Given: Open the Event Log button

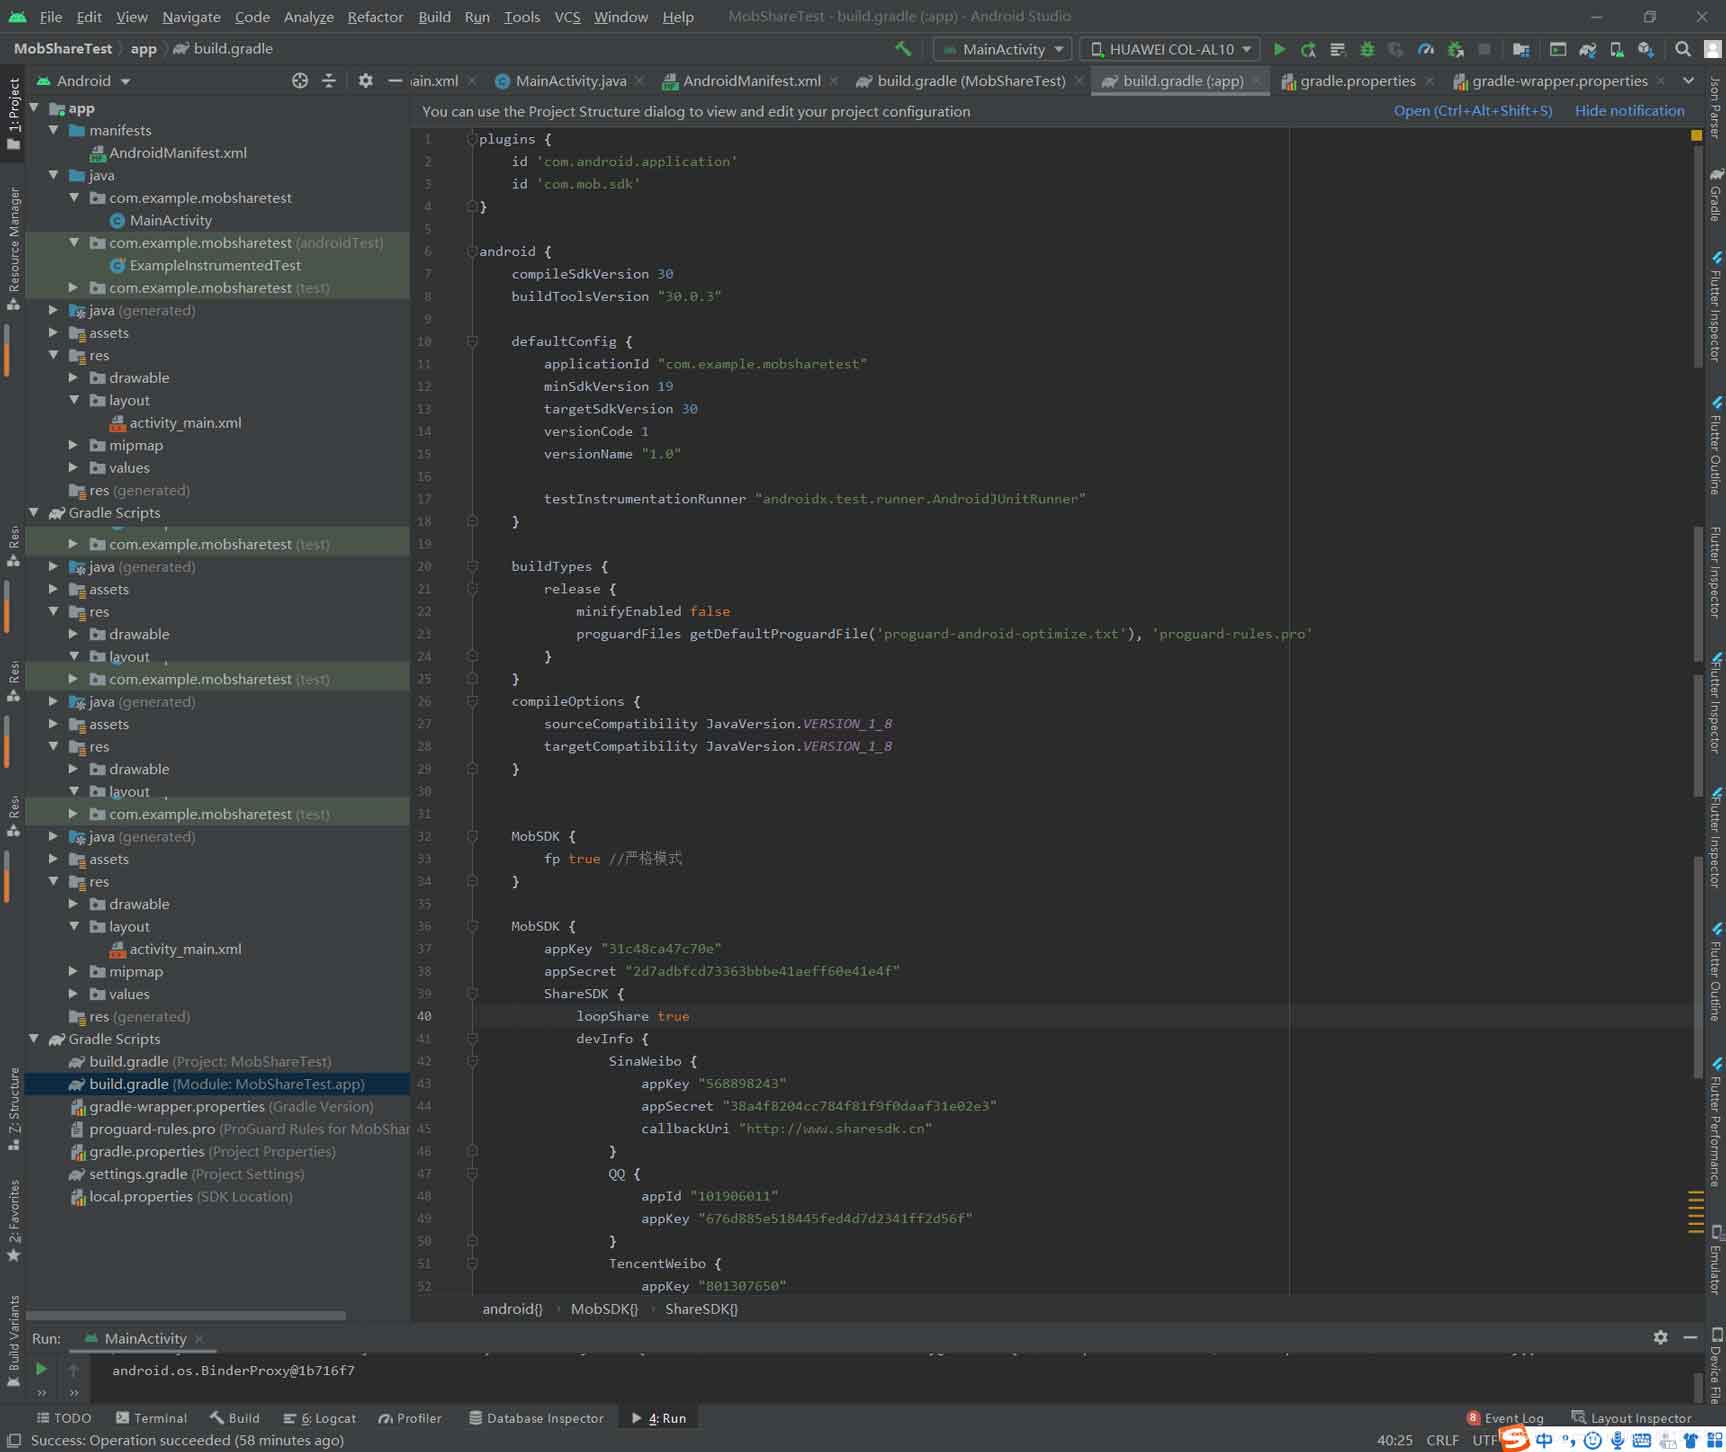Looking at the screenshot, I should (x=1505, y=1418).
